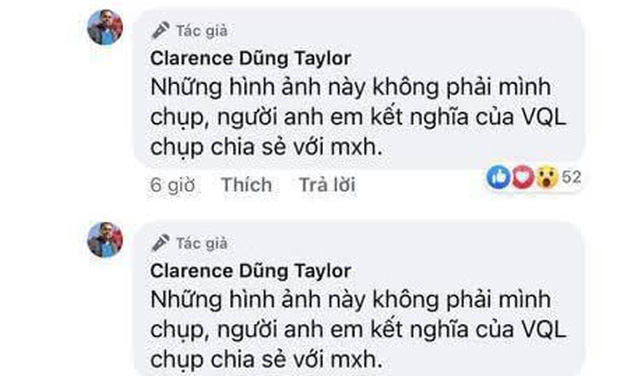
Task: Click the blue thumbs-up Like reaction icon
Action: tap(499, 177)
